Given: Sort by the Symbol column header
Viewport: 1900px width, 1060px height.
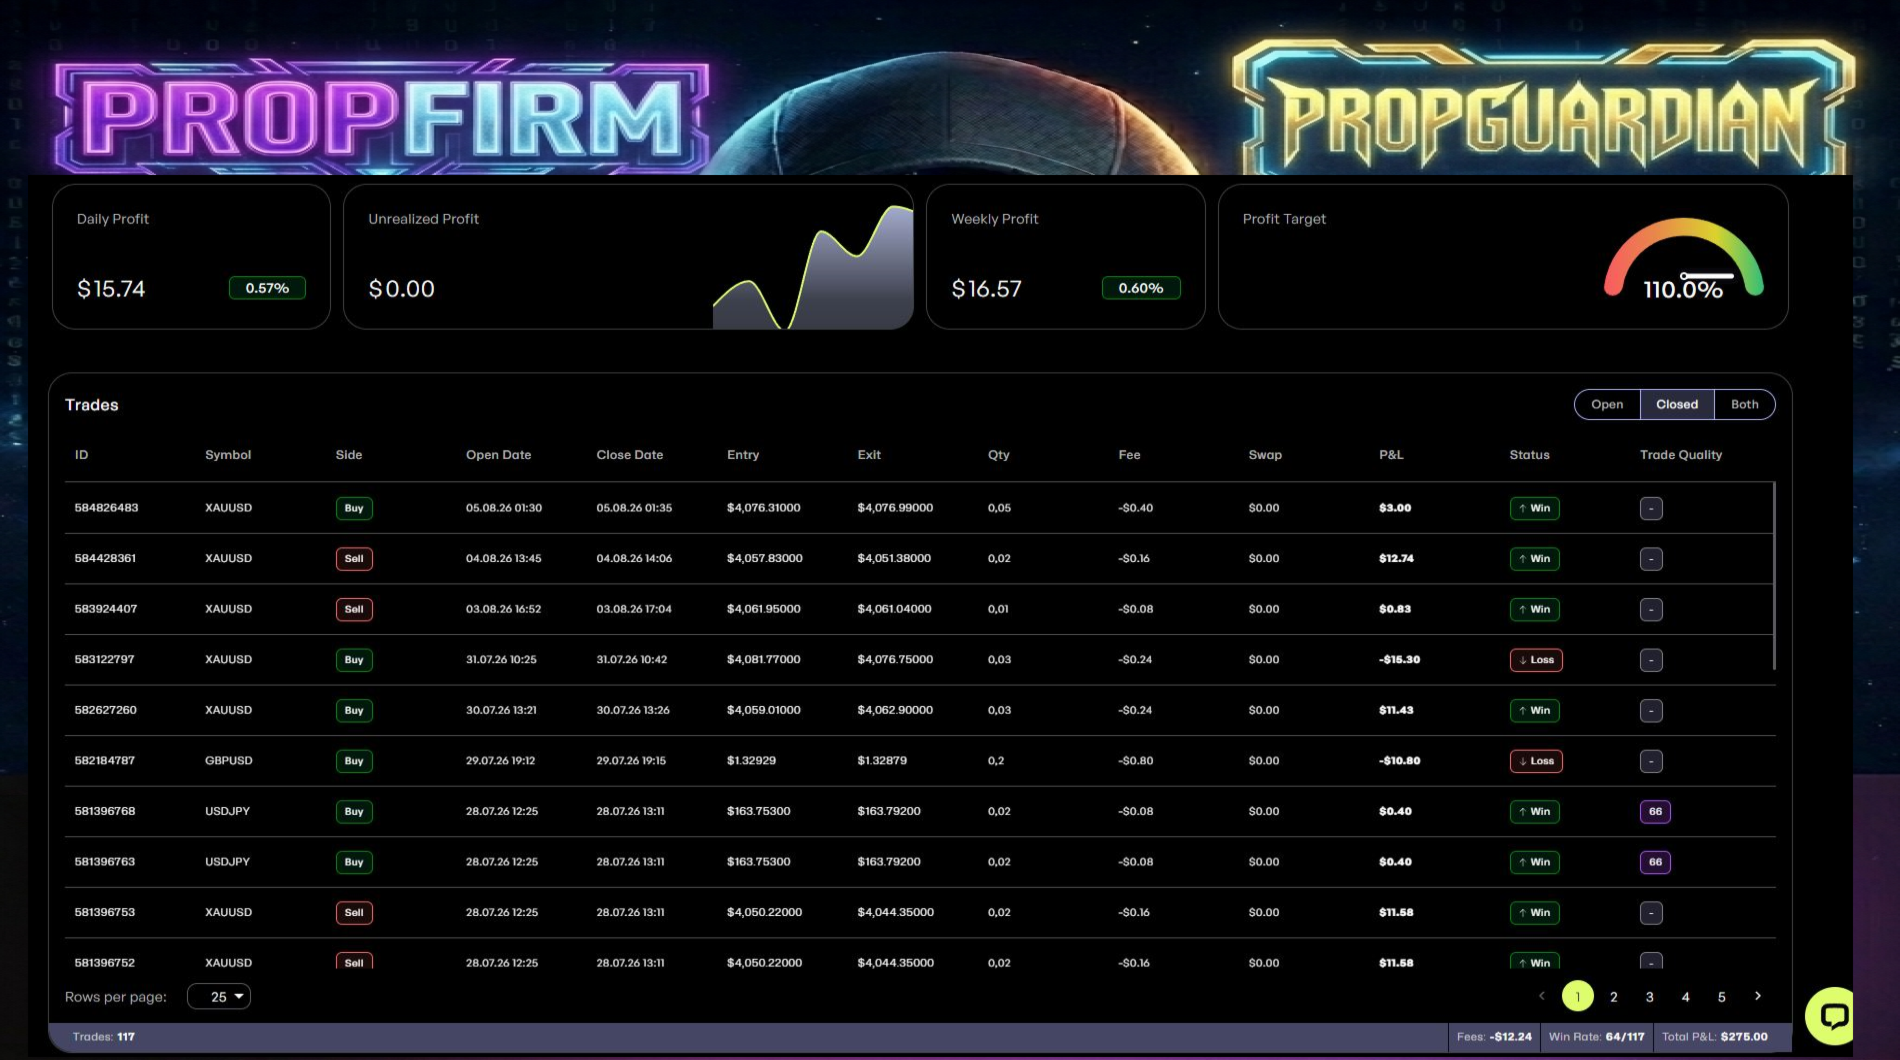Looking at the screenshot, I should point(228,455).
